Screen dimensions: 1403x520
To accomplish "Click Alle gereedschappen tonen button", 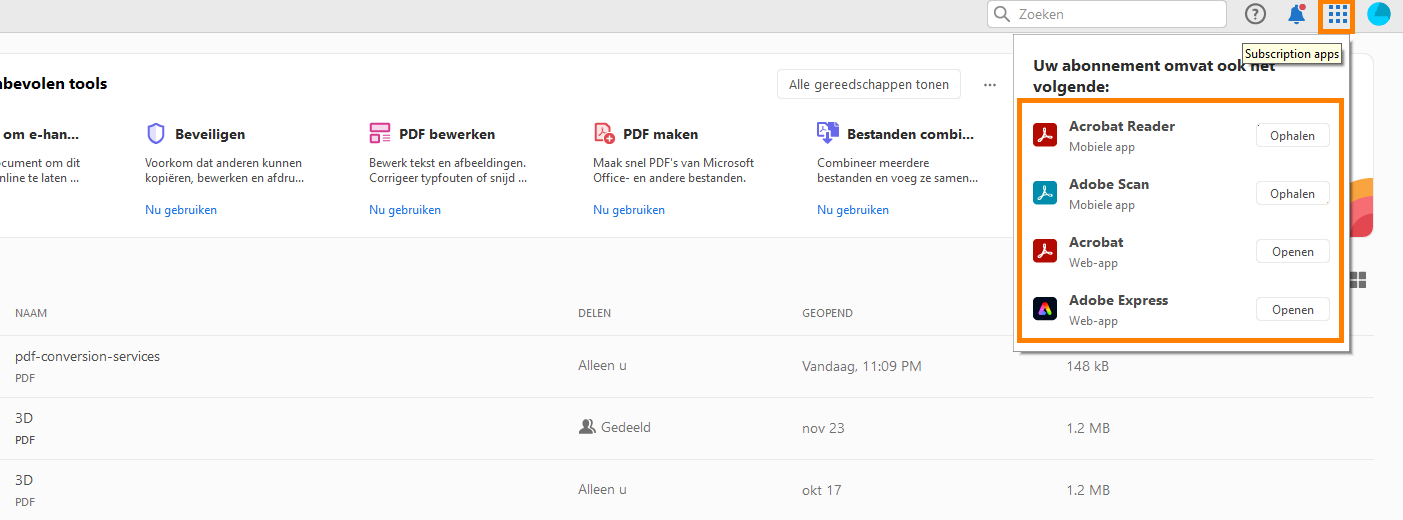I will (x=868, y=85).
